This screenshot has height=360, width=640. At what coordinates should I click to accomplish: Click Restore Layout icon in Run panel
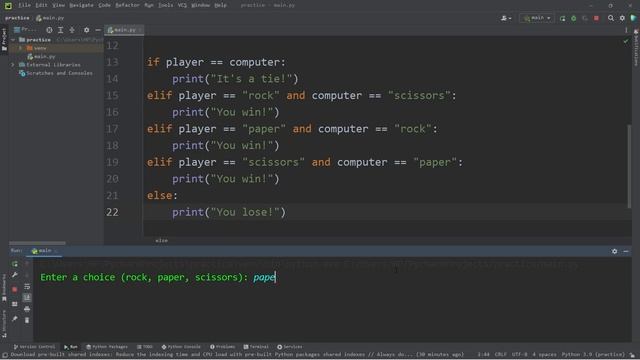click(15, 304)
